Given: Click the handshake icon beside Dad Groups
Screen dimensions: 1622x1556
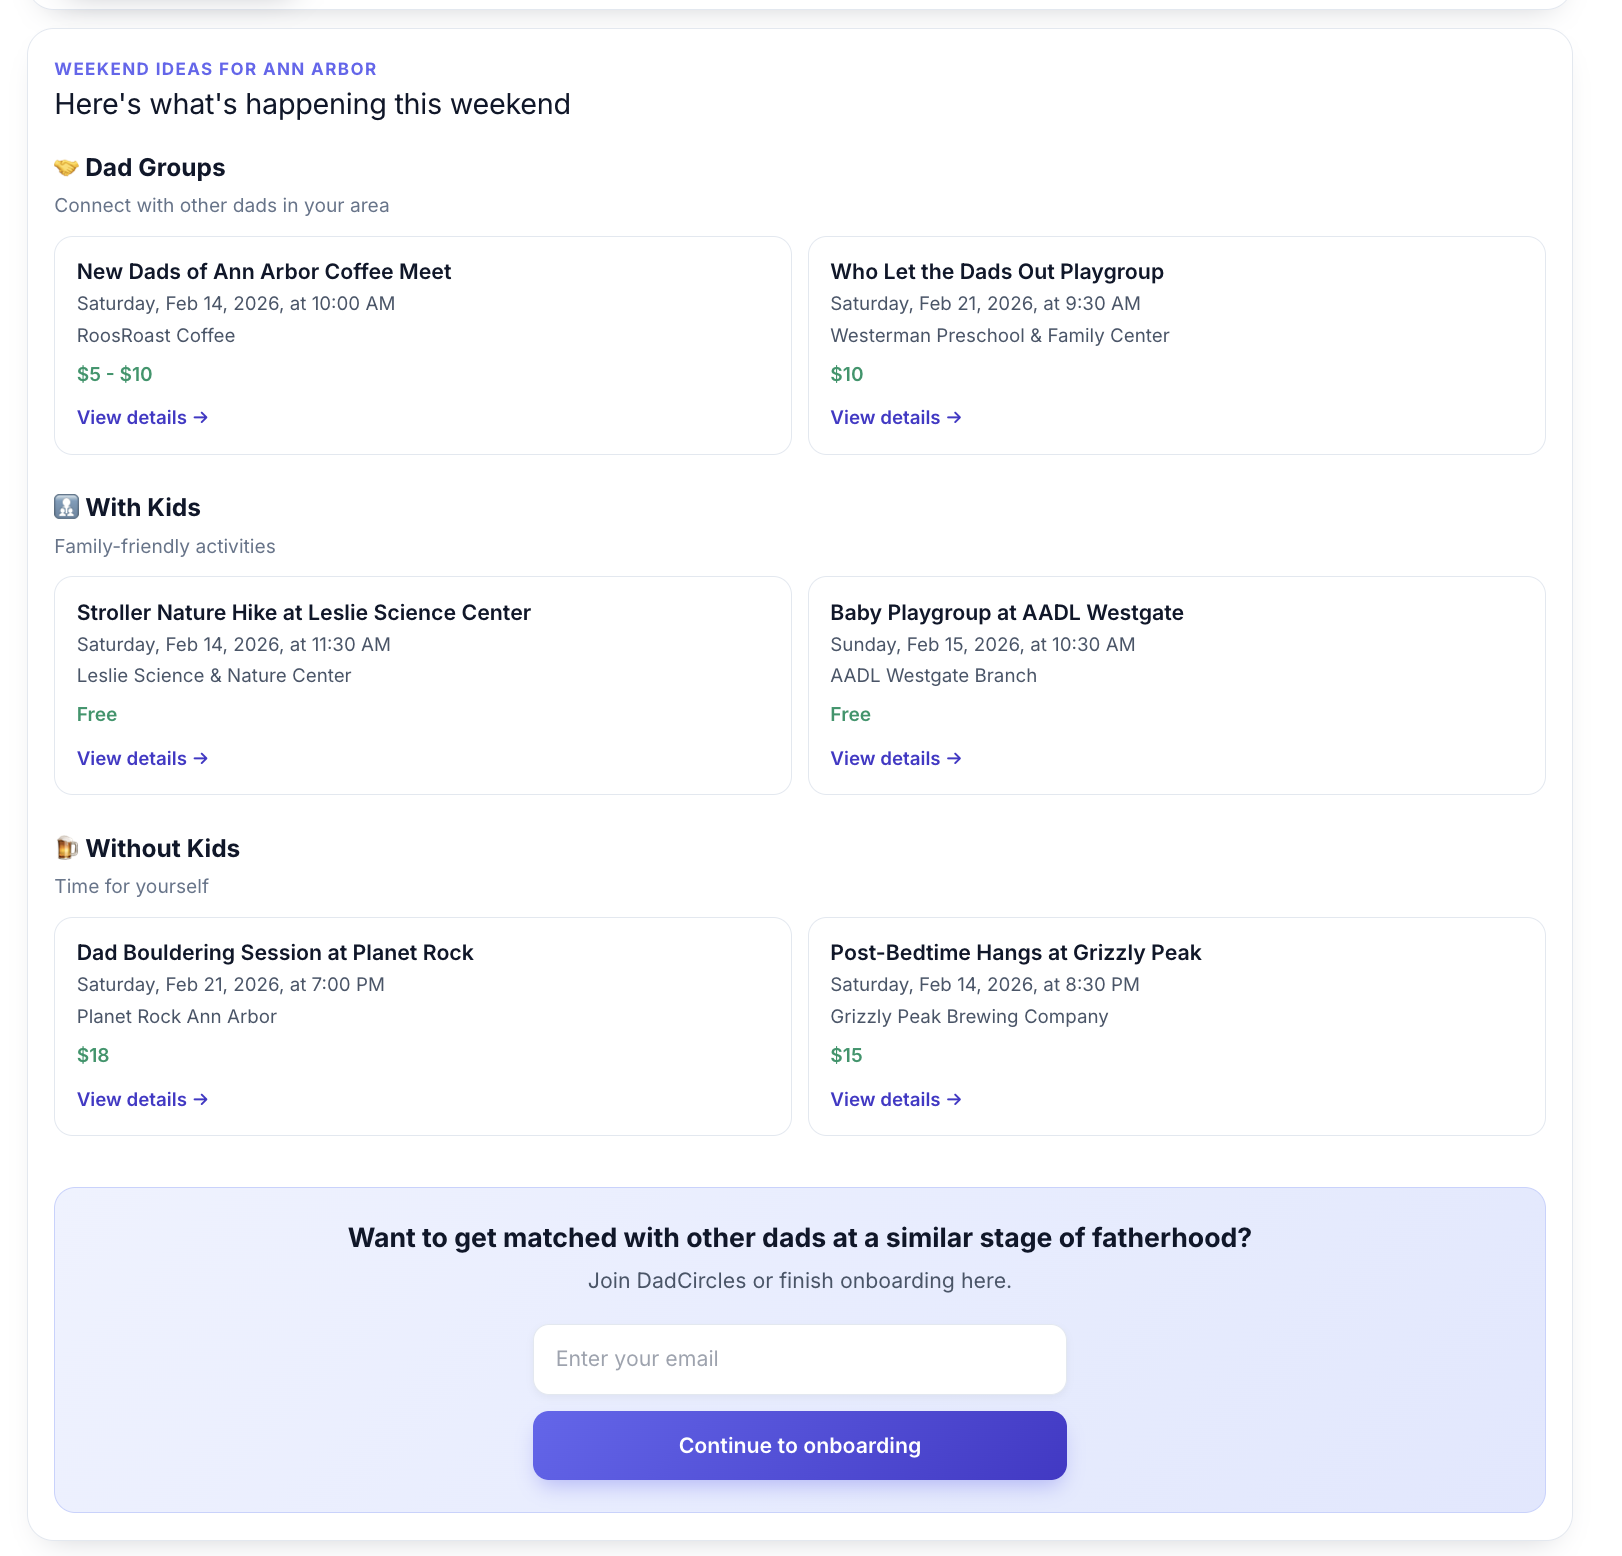Looking at the screenshot, I should 66,167.
